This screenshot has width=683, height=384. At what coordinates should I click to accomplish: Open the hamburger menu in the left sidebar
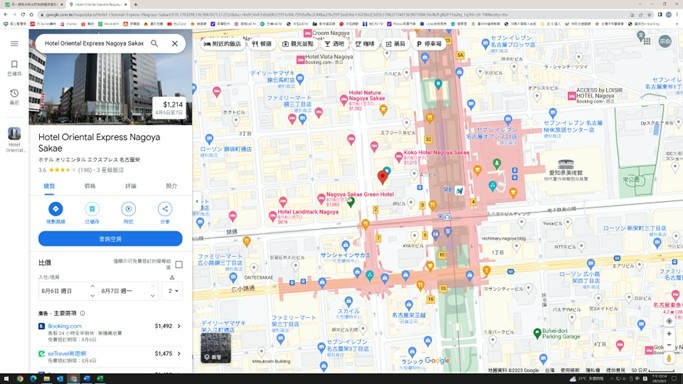click(14, 44)
